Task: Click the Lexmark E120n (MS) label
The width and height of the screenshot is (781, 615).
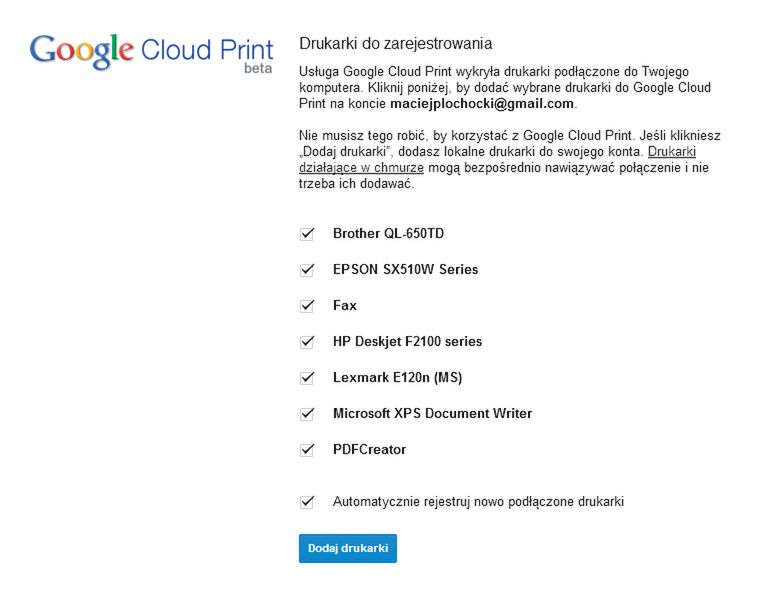Action: (397, 378)
